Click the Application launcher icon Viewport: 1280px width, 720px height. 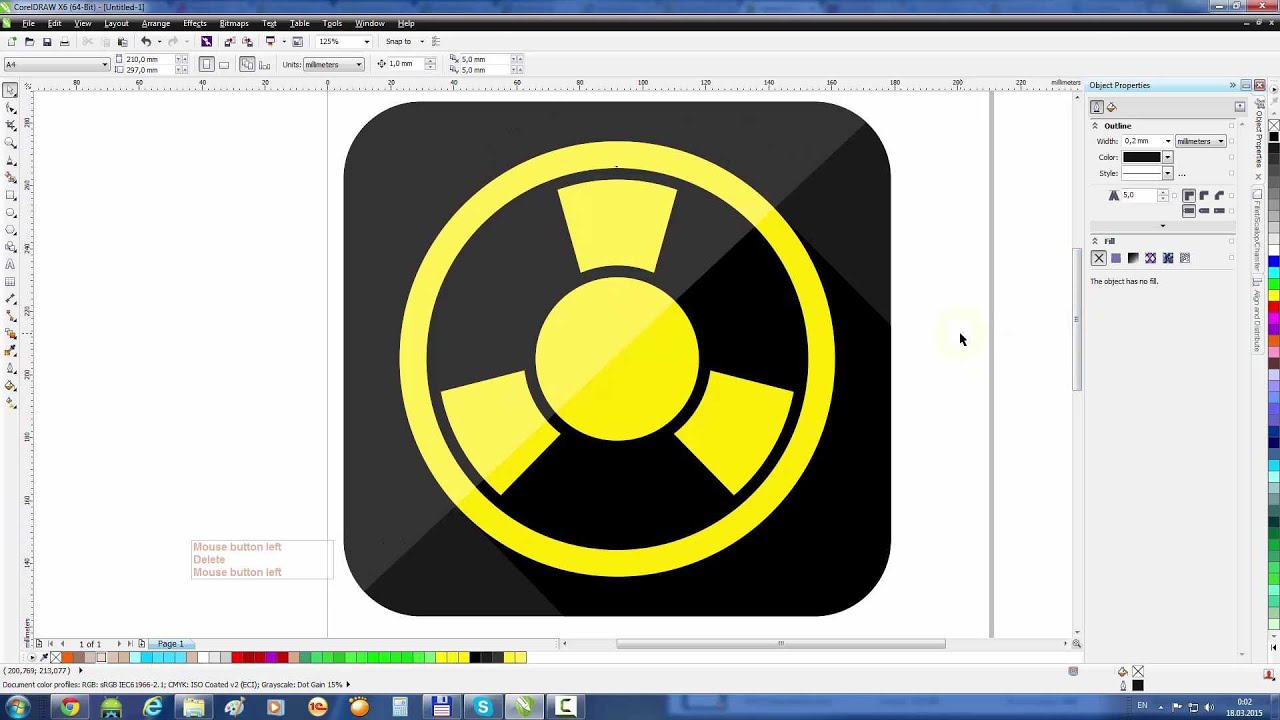[x=270, y=42]
